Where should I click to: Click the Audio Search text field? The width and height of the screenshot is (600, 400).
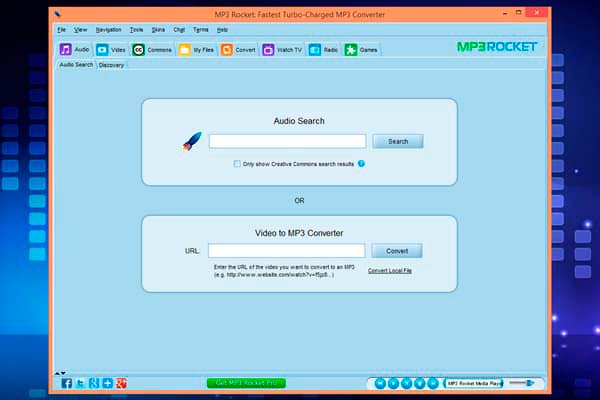pos(287,141)
